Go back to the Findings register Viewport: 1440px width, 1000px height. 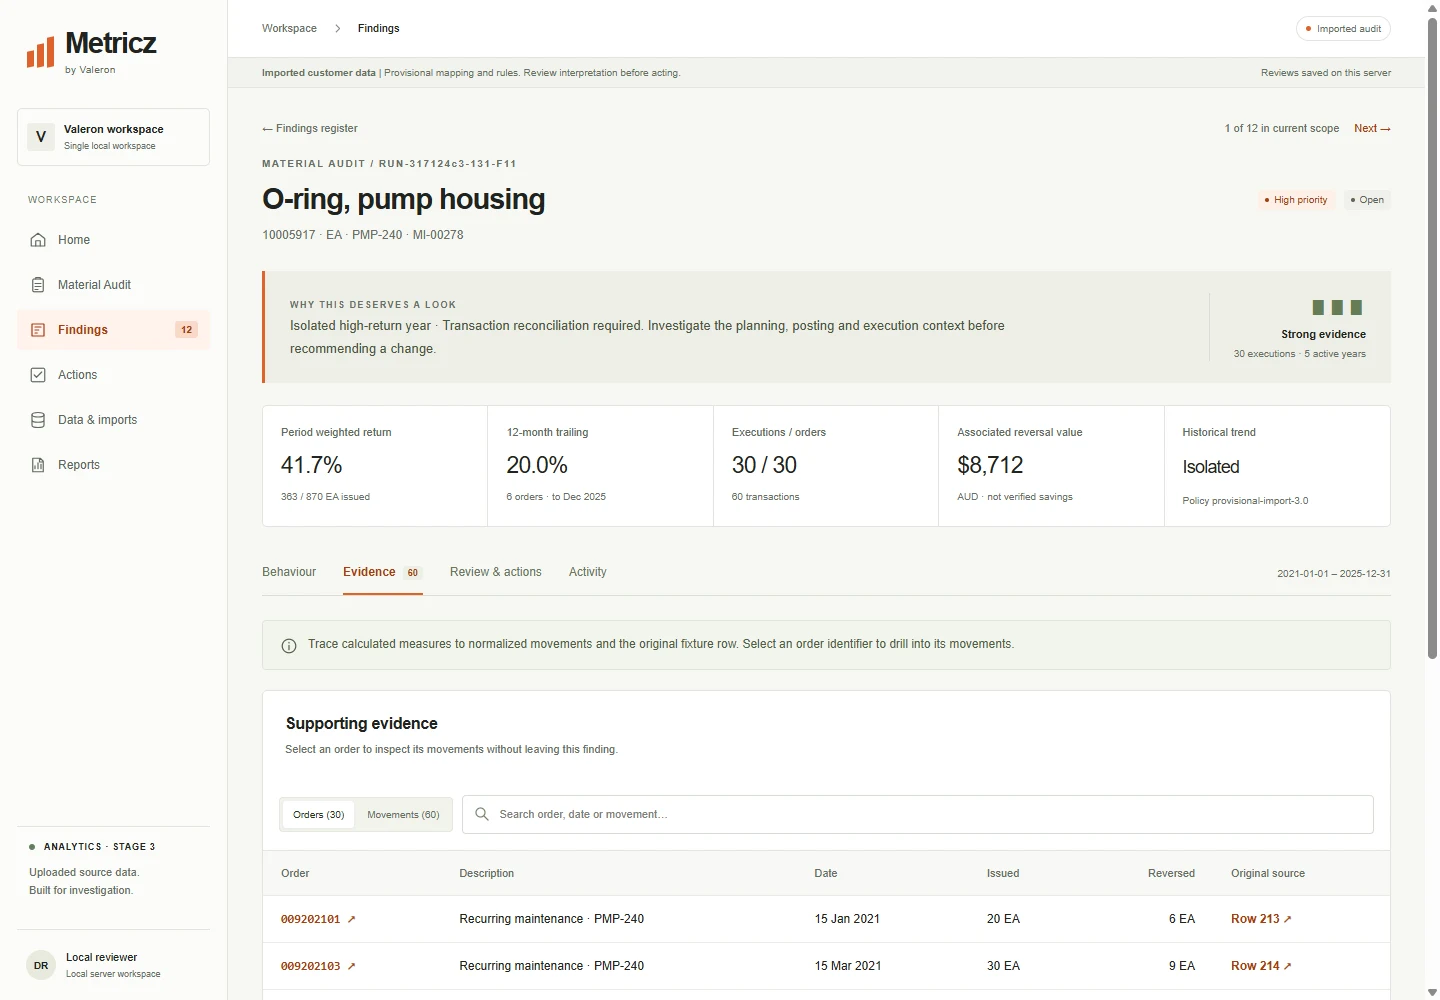click(x=310, y=128)
